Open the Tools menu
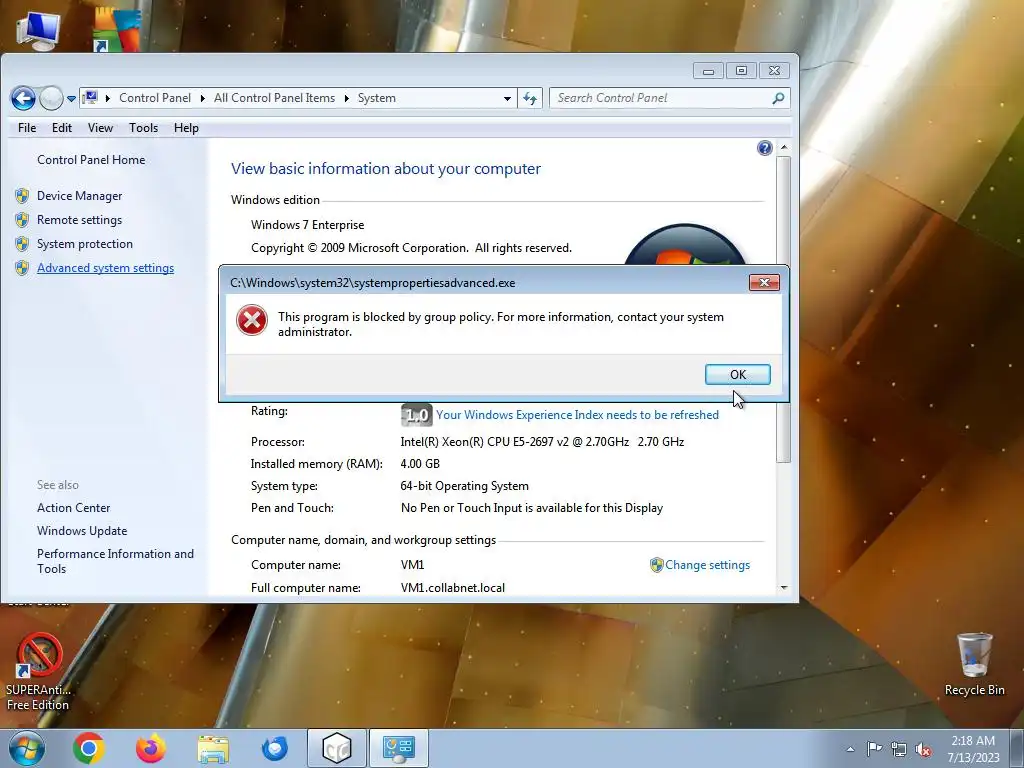The image size is (1024, 768). pos(143,128)
